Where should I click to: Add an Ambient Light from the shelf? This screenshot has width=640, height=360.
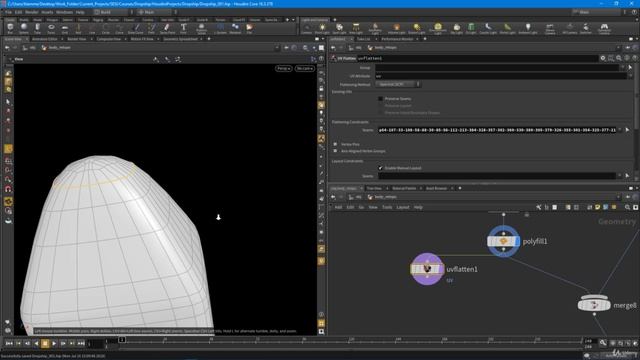click(x=528, y=29)
